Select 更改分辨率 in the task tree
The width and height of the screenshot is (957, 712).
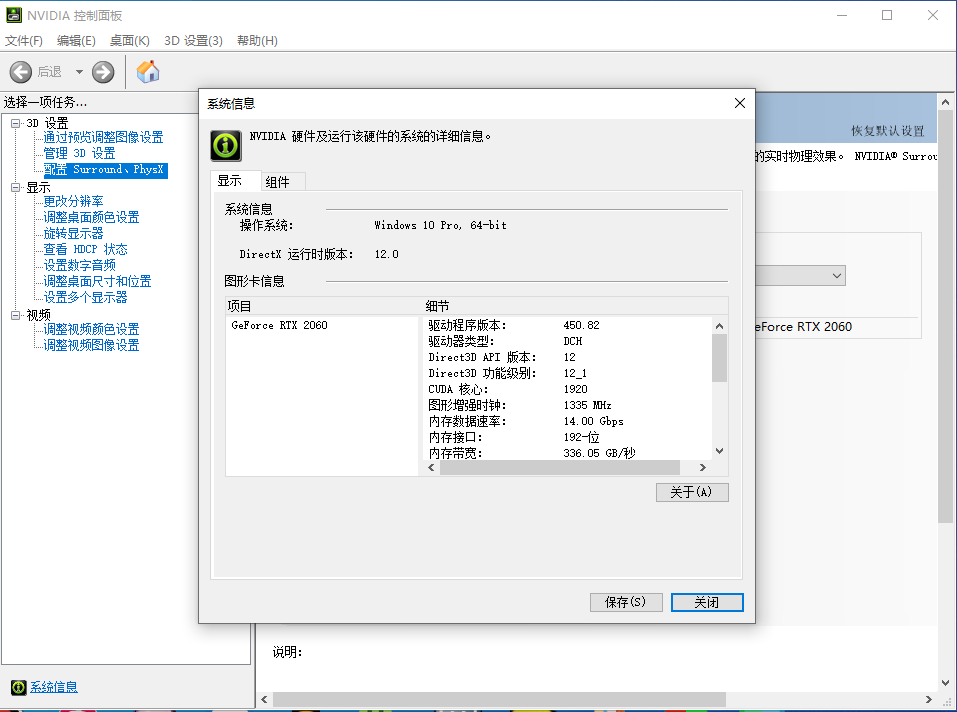point(73,201)
